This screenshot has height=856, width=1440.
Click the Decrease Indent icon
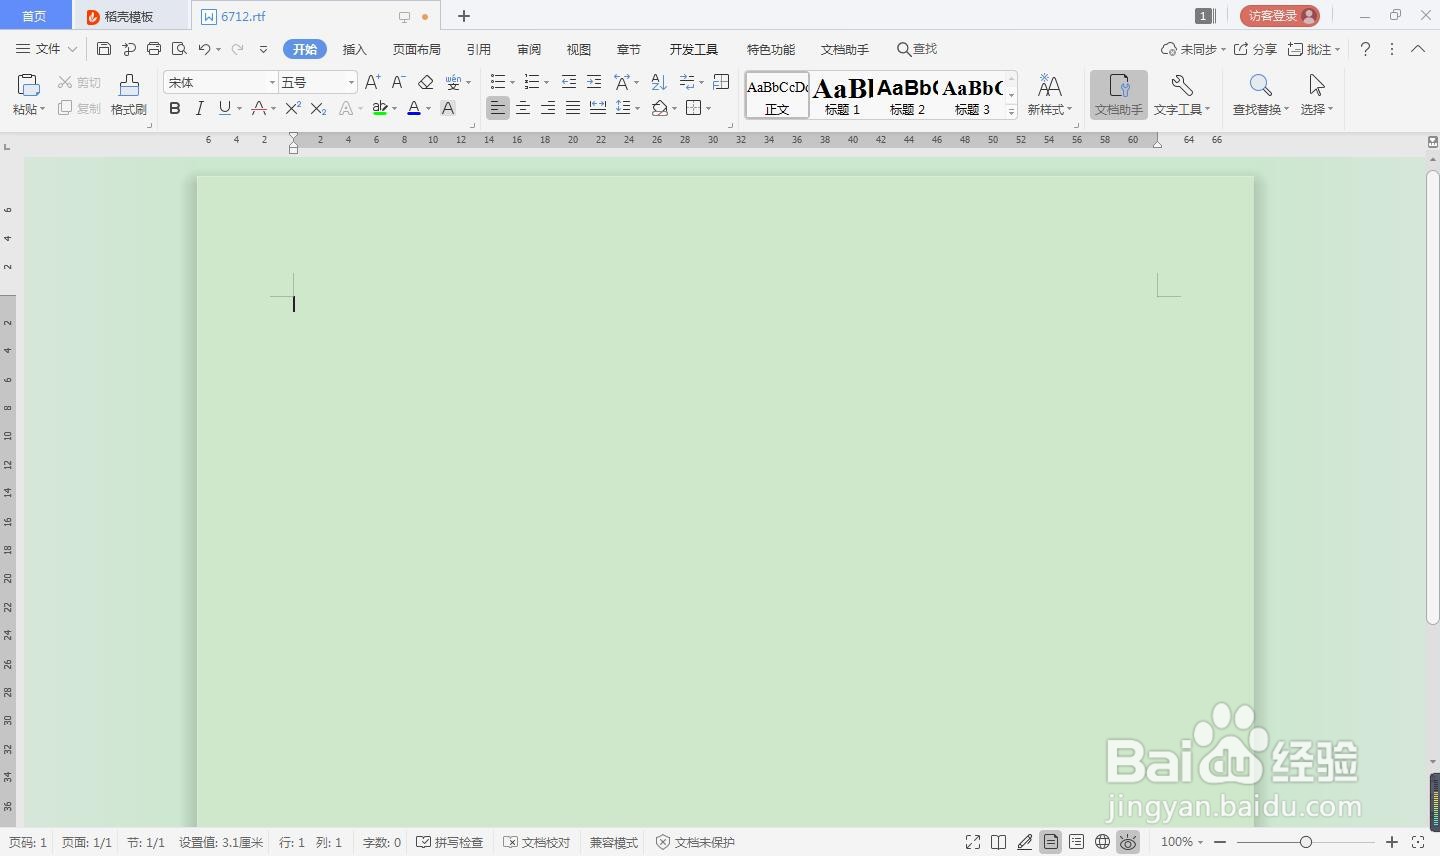569,82
